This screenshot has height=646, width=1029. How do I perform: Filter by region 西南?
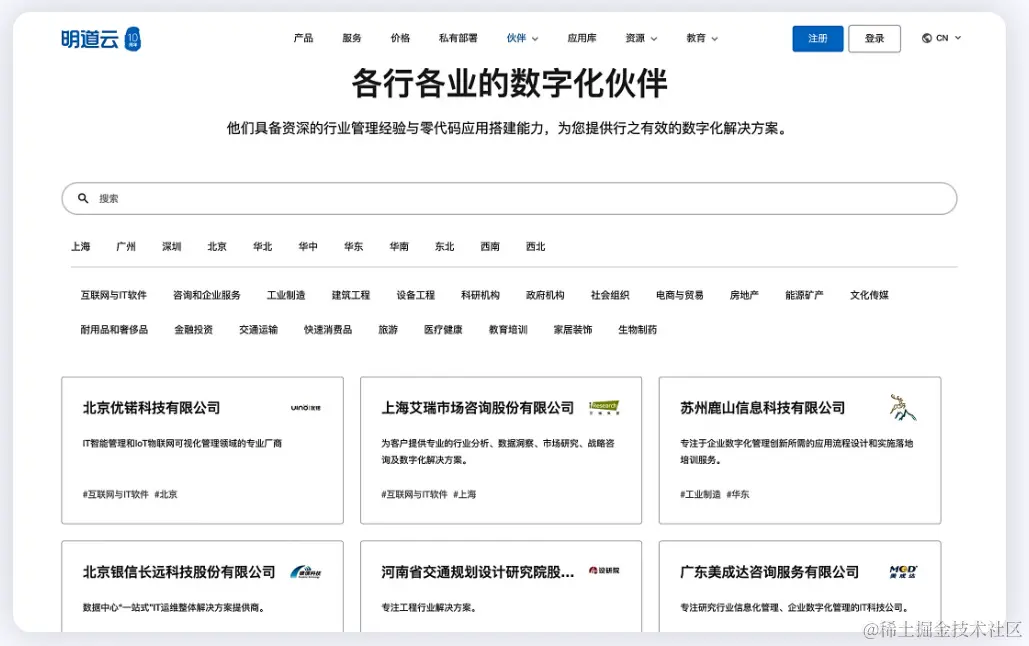point(490,246)
